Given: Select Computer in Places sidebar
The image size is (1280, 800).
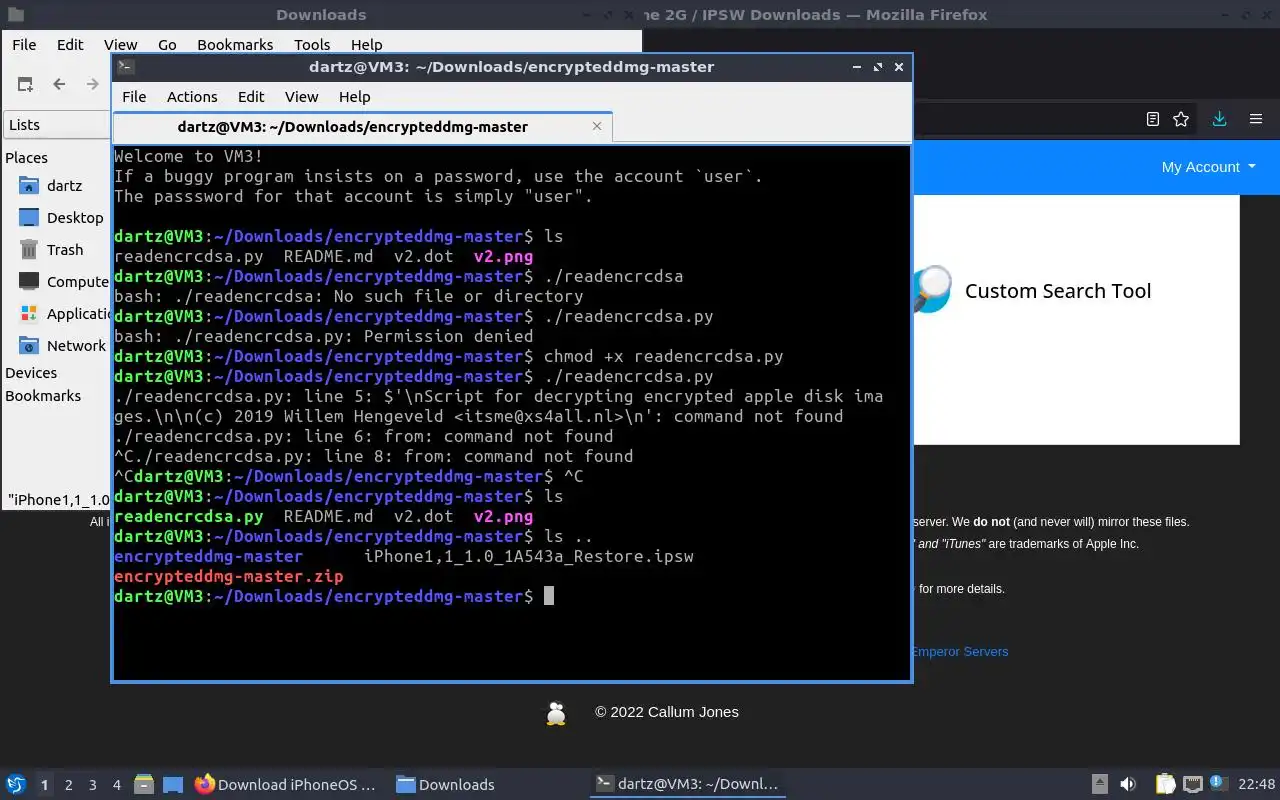Looking at the screenshot, I should (63, 282).
